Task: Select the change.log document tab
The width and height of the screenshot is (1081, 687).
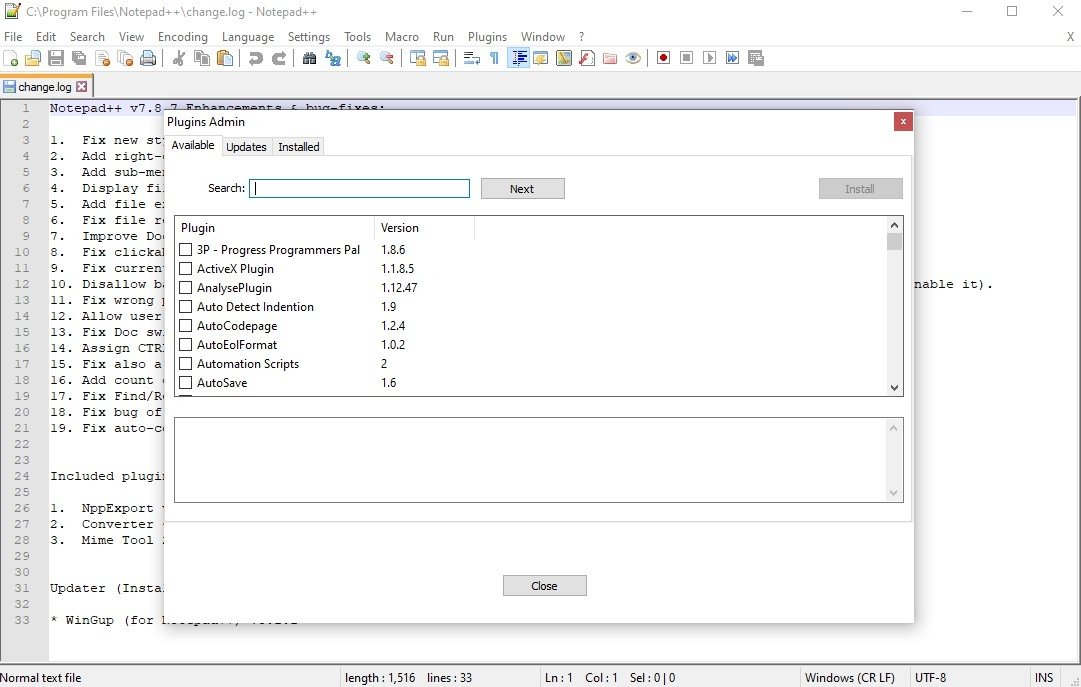Action: pyautogui.click(x=44, y=87)
